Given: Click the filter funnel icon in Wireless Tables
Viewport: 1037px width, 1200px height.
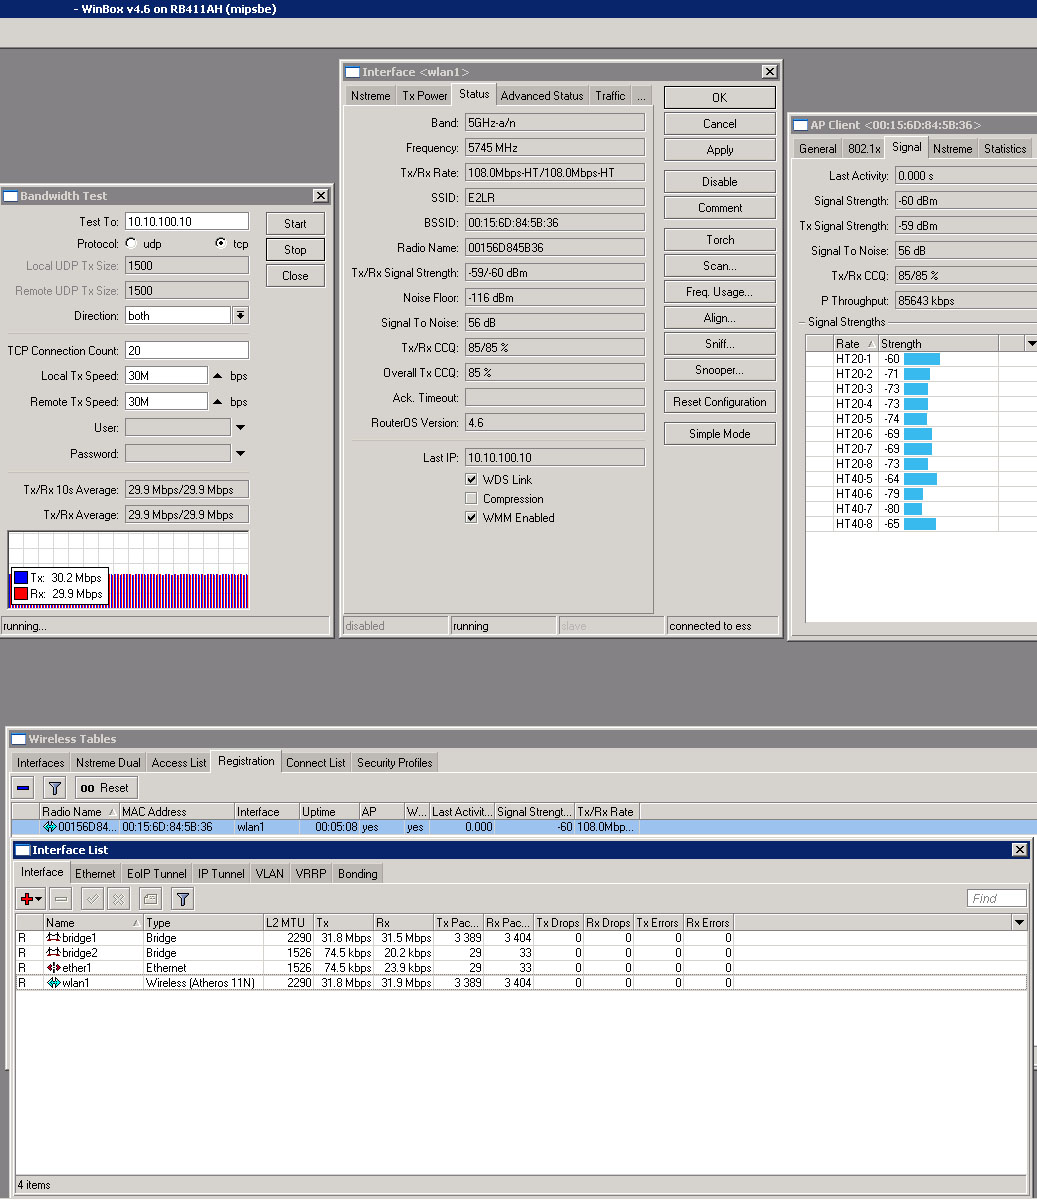Looking at the screenshot, I should 55,788.
